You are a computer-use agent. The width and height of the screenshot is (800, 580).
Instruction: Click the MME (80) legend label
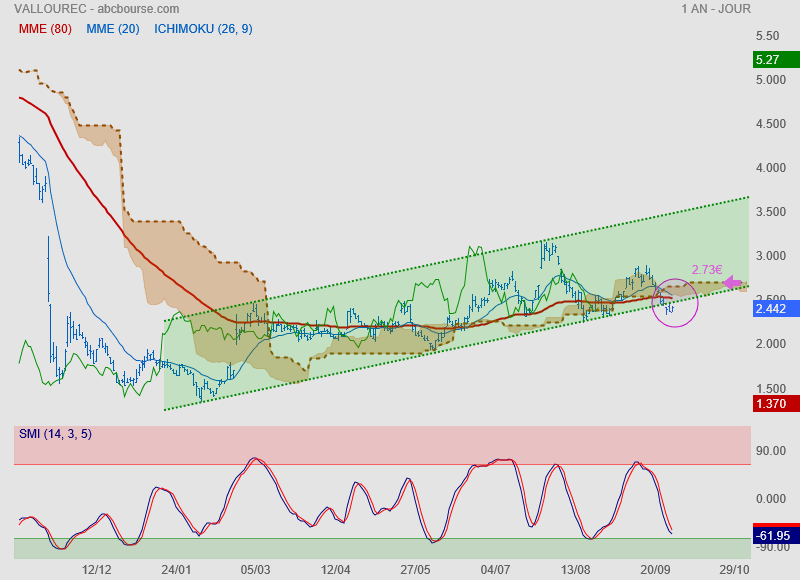pos(45,29)
